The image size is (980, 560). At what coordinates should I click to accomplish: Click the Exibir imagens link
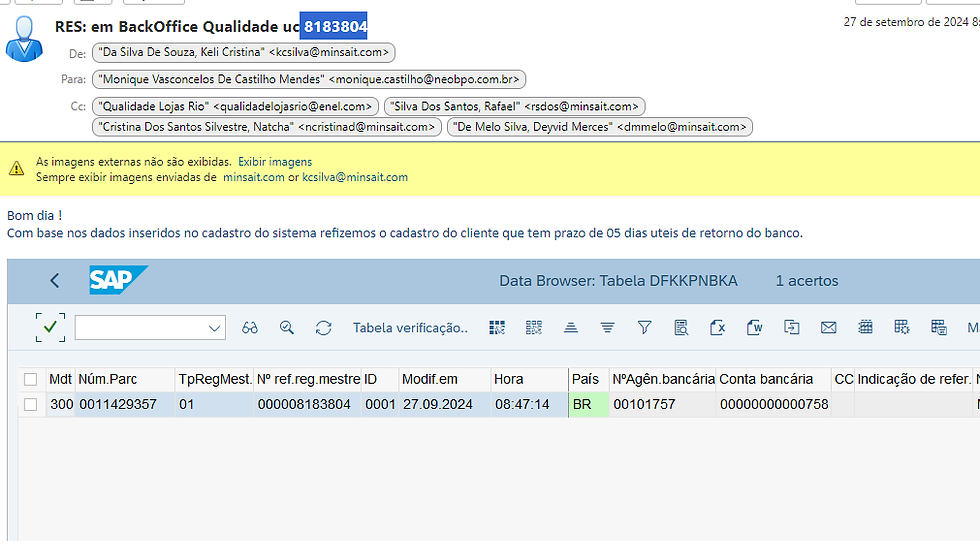point(275,162)
